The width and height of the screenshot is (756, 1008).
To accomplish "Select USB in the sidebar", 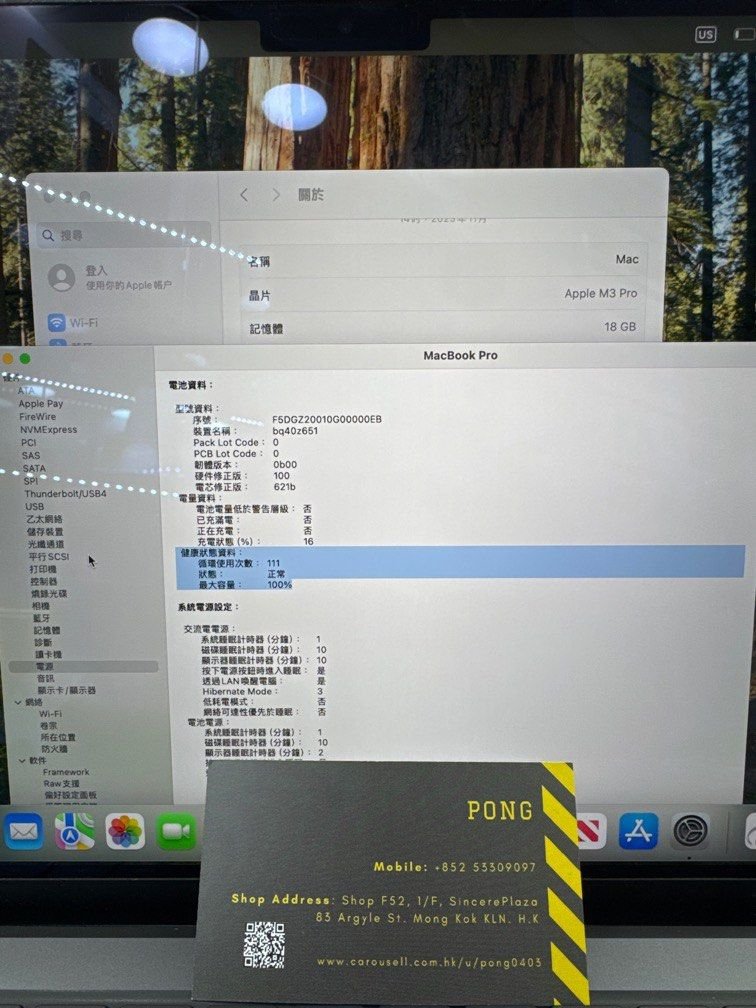I will [x=34, y=507].
